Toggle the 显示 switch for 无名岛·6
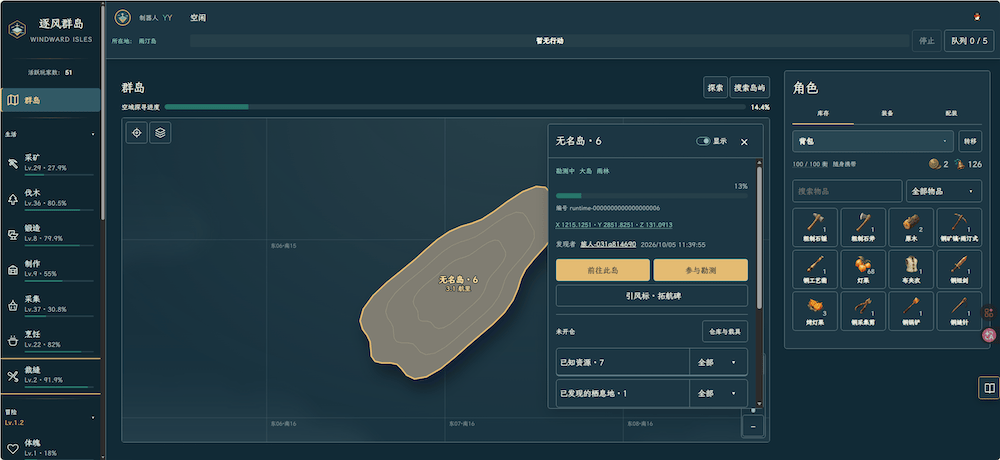1000x460 pixels. pyautogui.click(x=703, y=141)
